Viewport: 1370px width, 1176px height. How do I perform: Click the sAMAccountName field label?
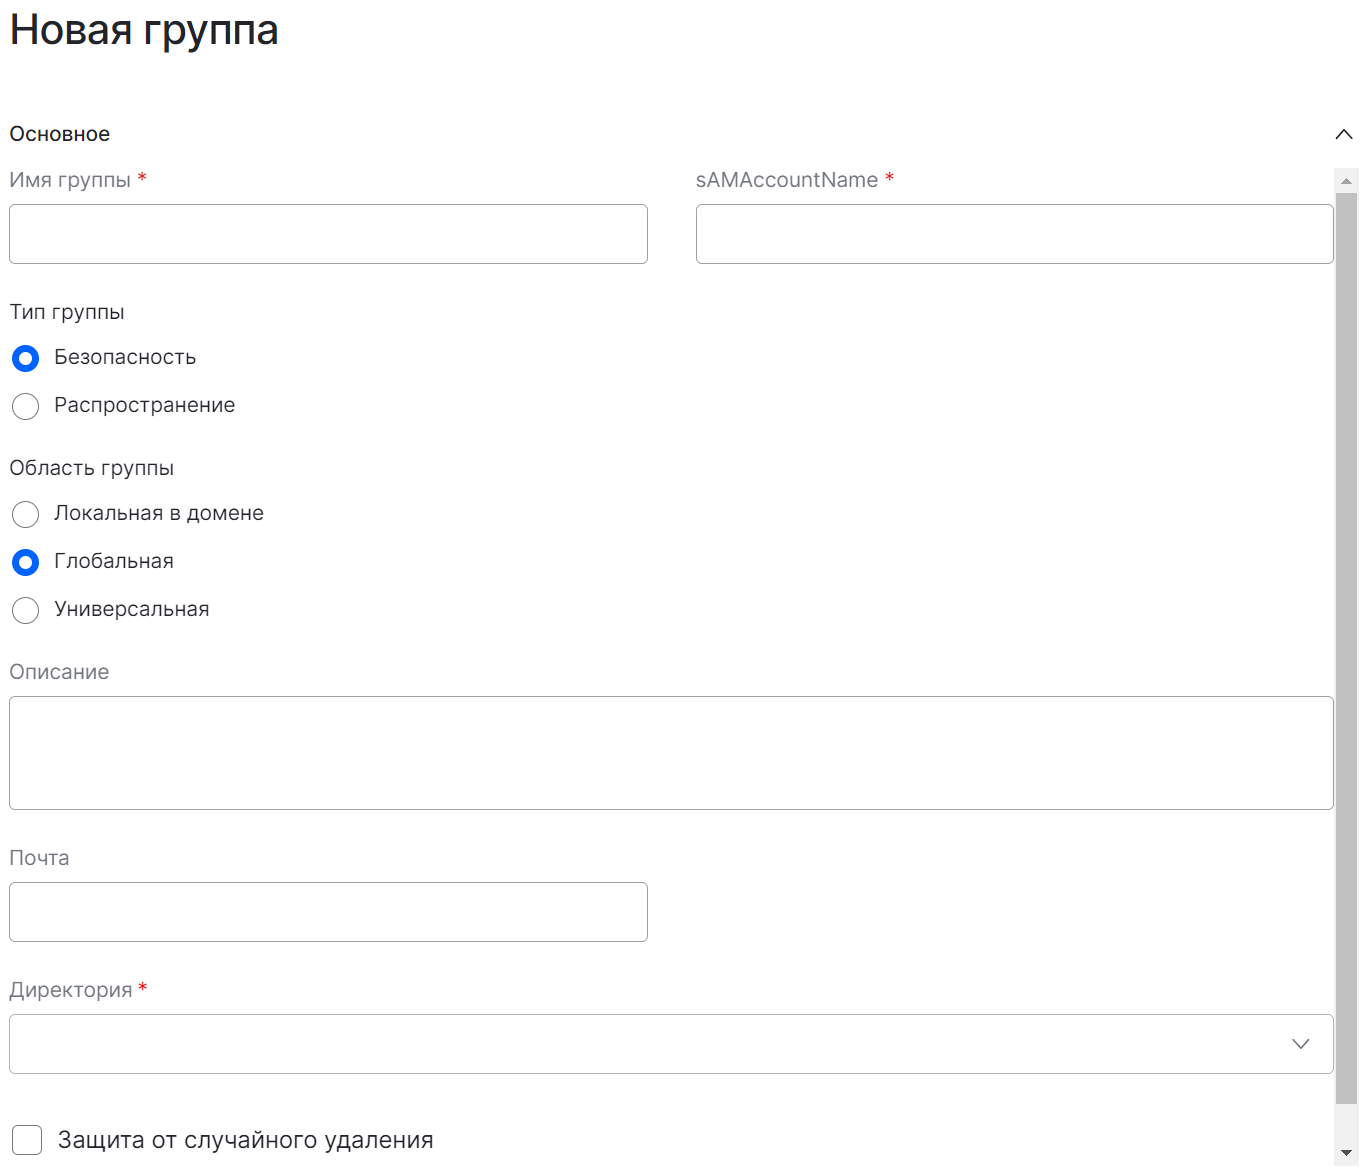point(786,180)
